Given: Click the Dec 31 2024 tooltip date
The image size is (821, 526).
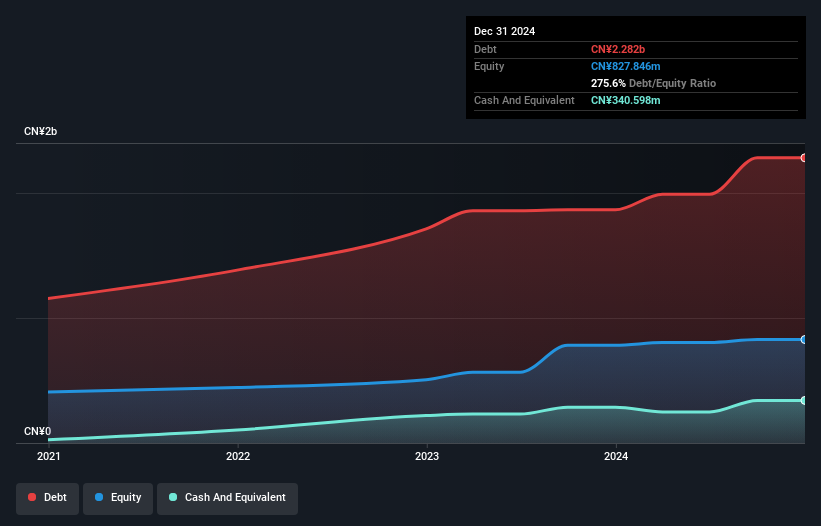Looking at the screenshot, I should pos(504,31).
